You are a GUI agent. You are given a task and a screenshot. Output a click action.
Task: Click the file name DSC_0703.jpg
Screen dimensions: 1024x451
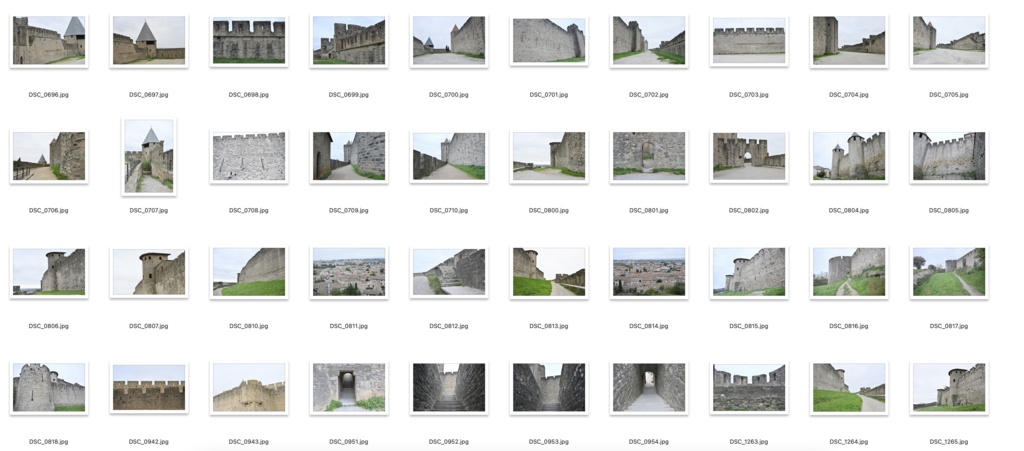tap(749, 95)
